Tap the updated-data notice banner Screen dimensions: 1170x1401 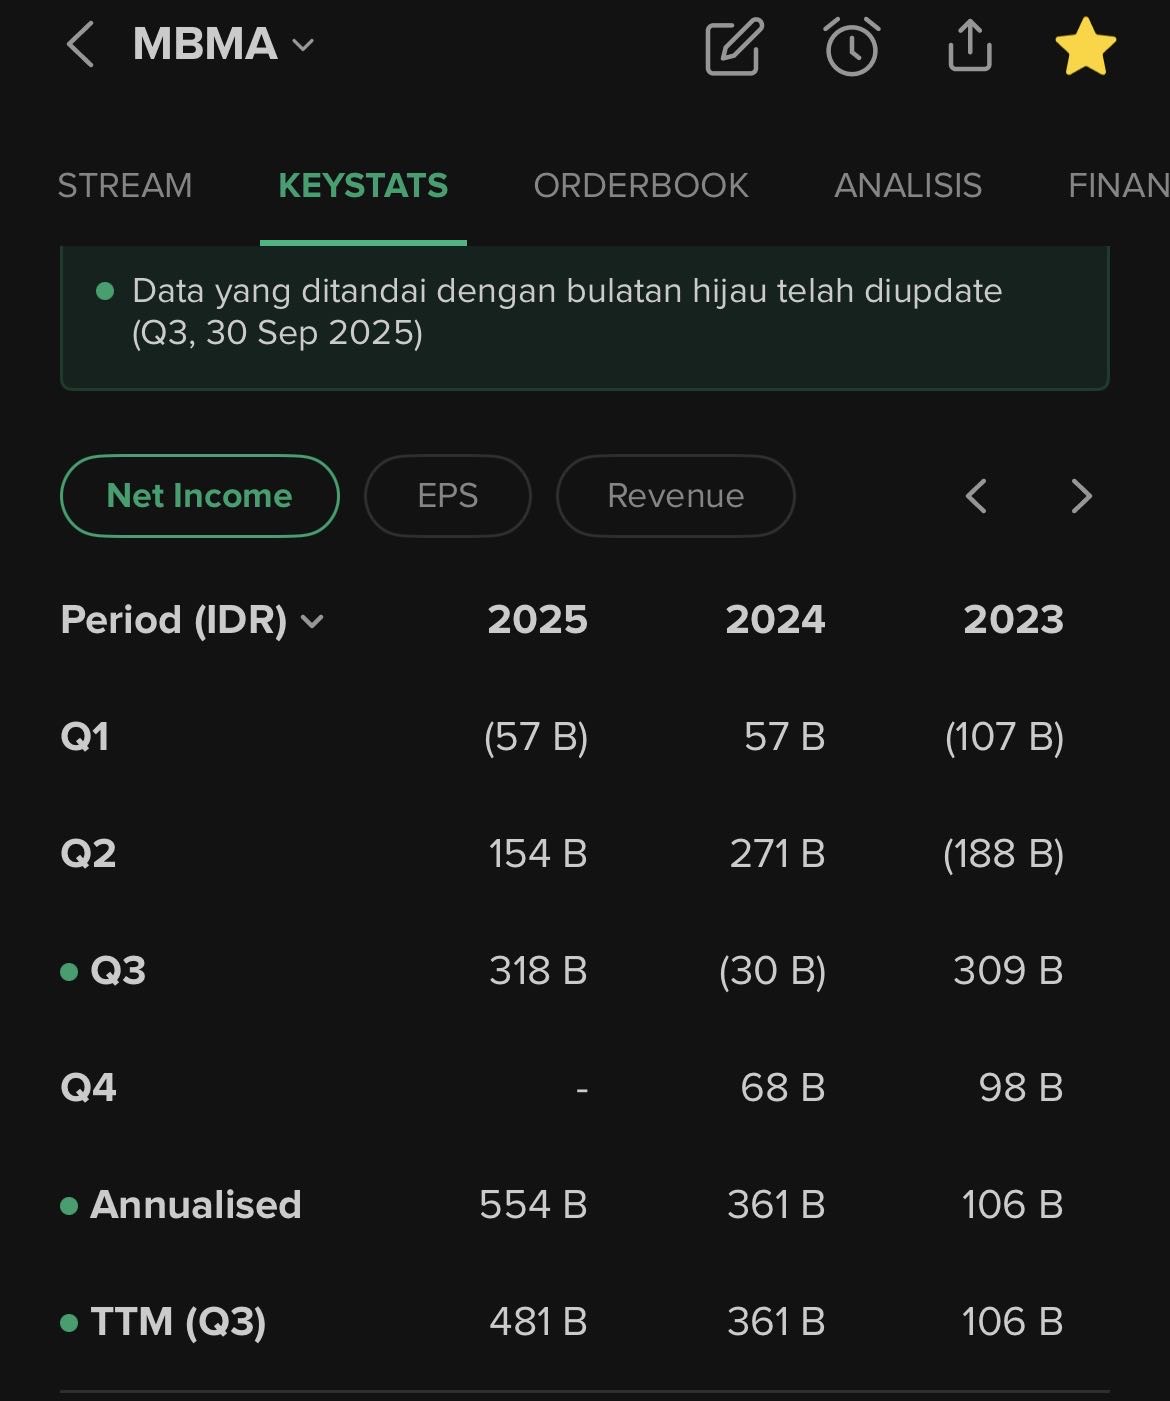click(x=585, y=317)
